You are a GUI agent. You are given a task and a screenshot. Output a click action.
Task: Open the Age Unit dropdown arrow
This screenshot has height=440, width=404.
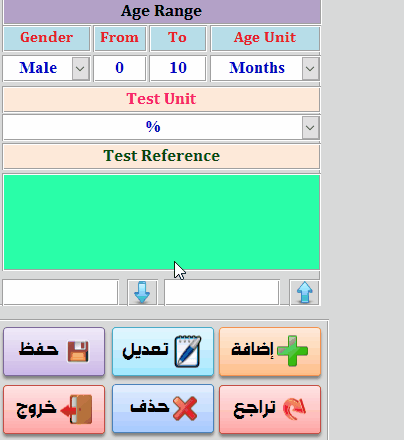(310, 69)
